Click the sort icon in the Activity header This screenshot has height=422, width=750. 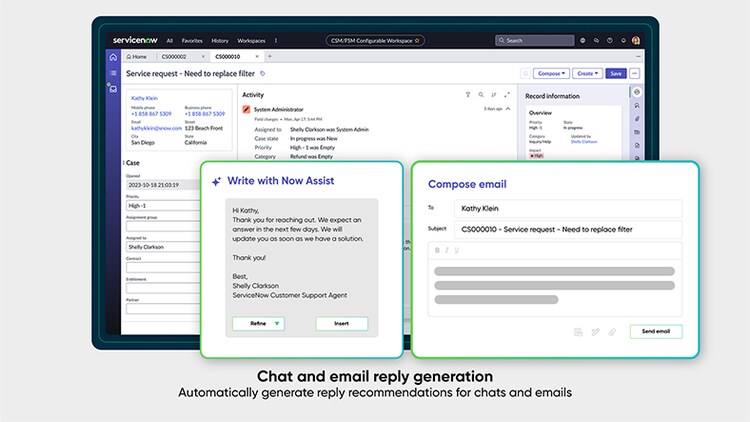click(494, 95)
